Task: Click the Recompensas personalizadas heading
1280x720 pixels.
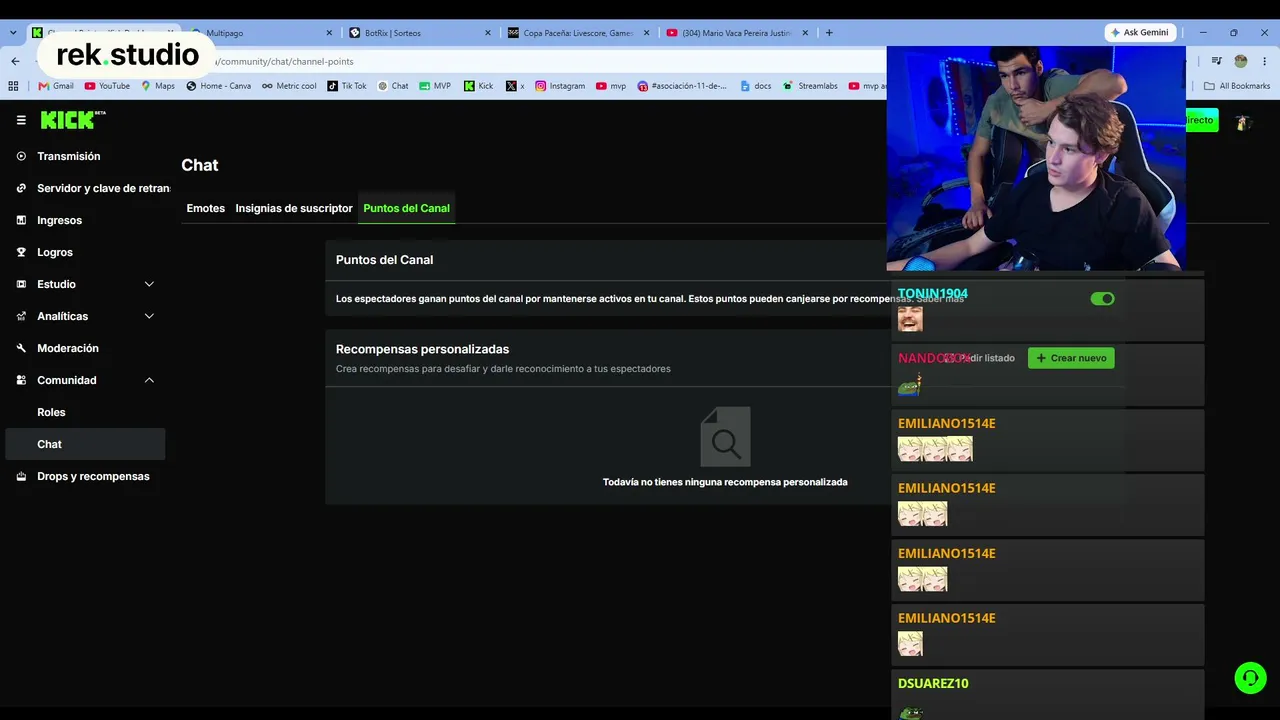Action: tap(422, 349)
